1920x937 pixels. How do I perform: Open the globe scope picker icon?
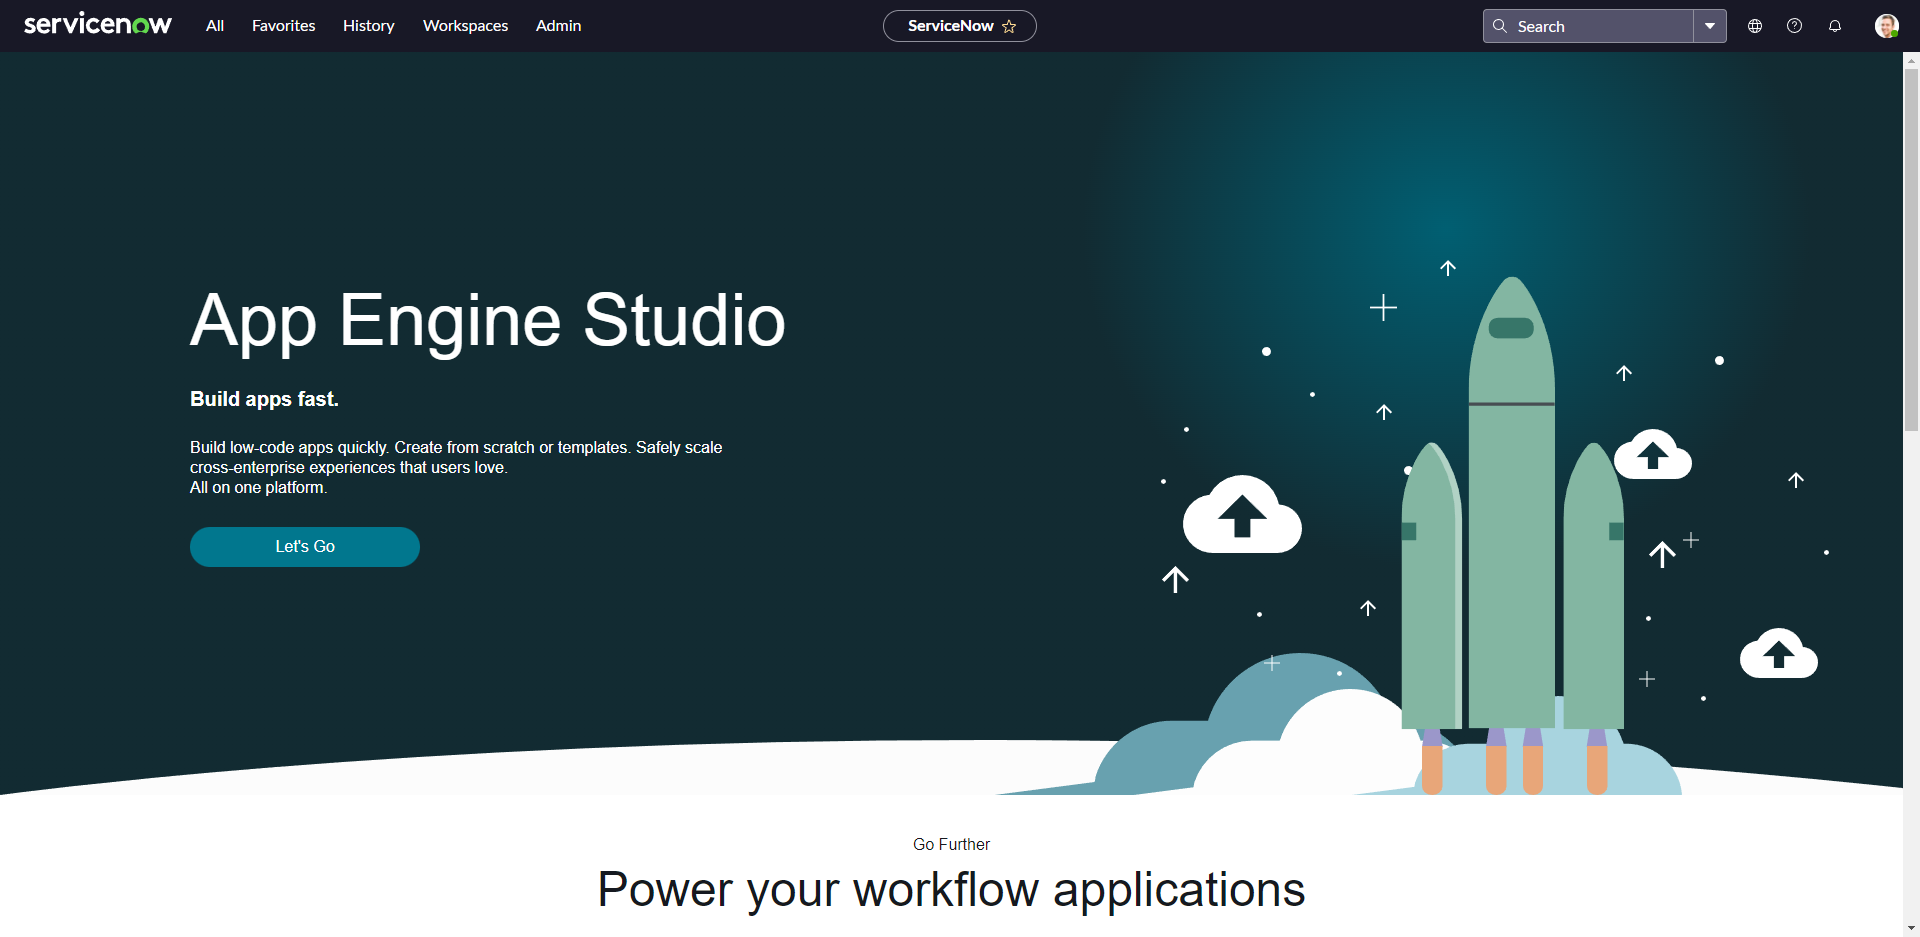coord(1755,26)
